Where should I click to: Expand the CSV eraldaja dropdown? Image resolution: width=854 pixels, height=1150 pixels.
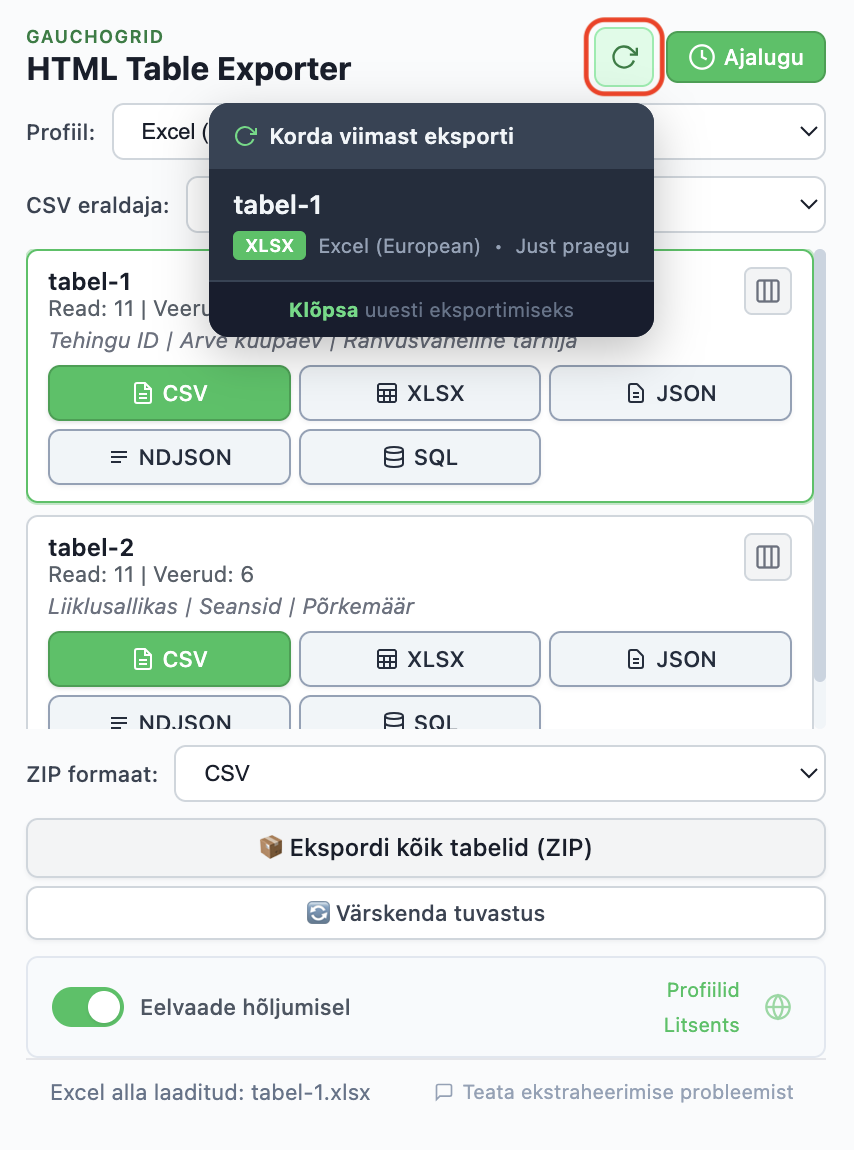(x=740, y=204)
